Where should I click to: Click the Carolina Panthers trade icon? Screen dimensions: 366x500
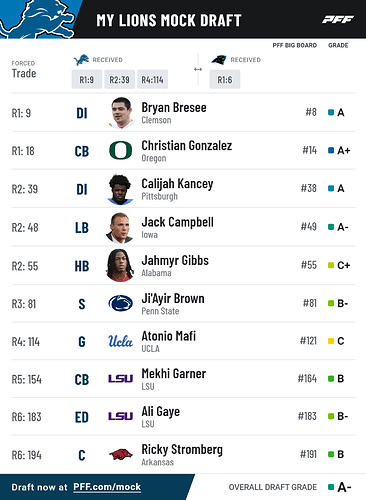(219, 60)
